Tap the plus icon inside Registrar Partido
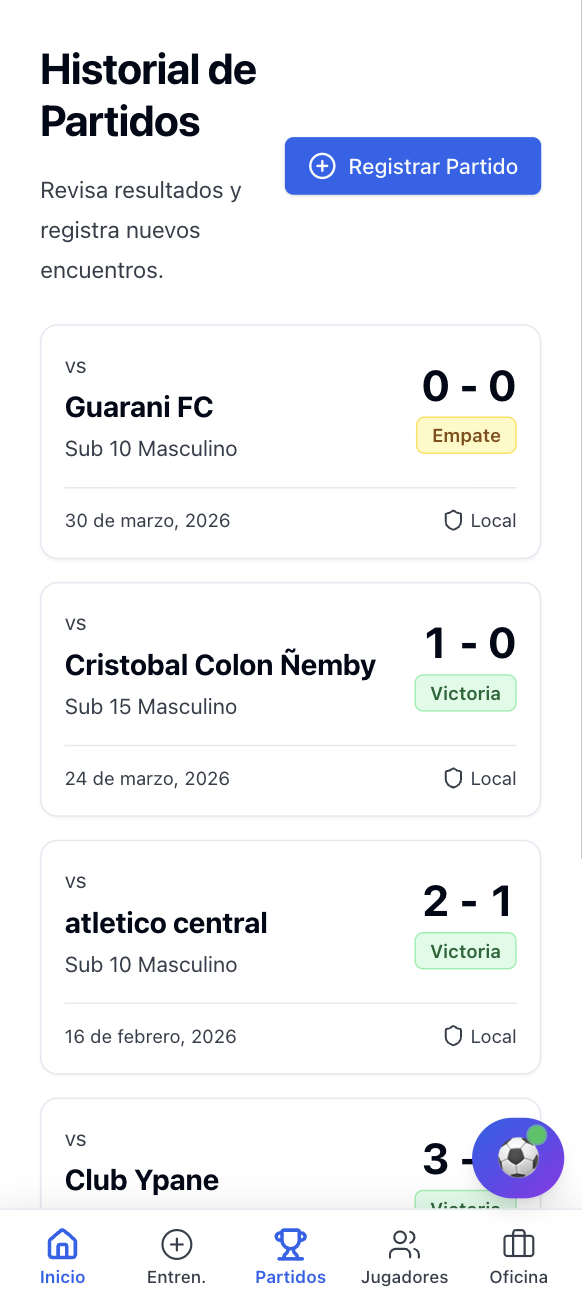582x1308 pixels. 322,166
